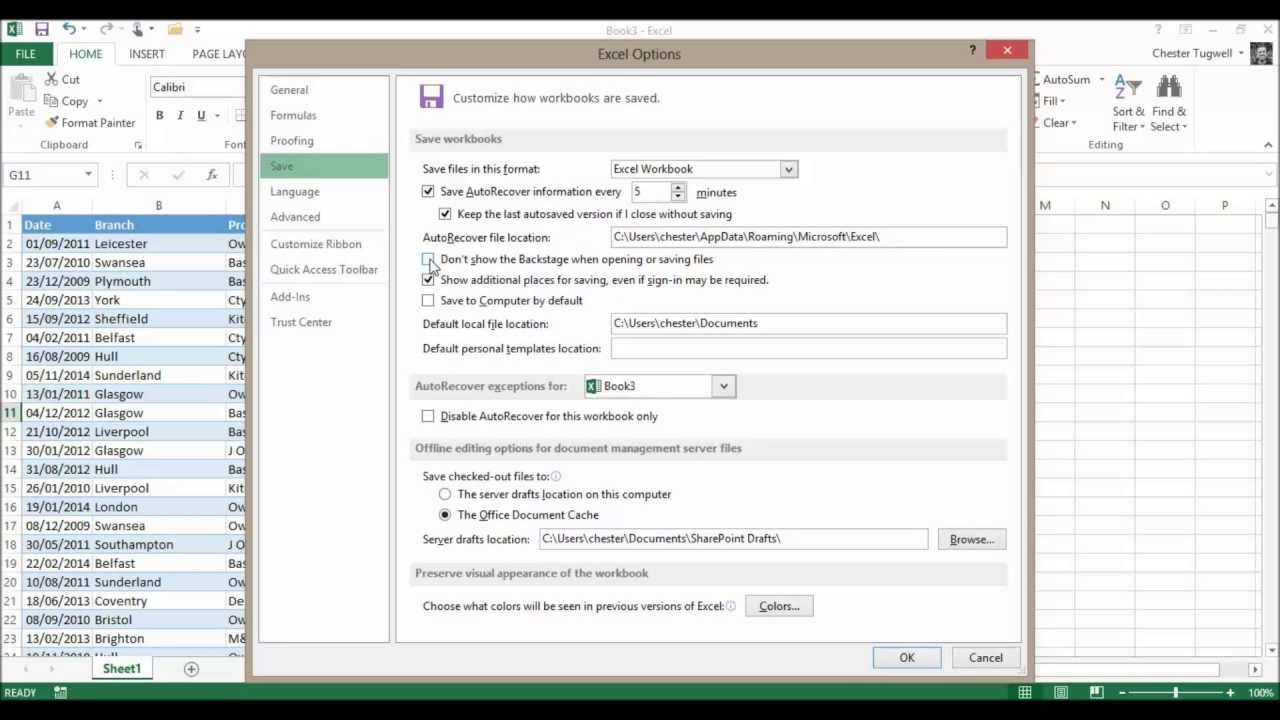Click the Touch/Mouse mode icon
Image resolution: width=1280 pixels, height=720 pixels.
[x=137, y=30]
